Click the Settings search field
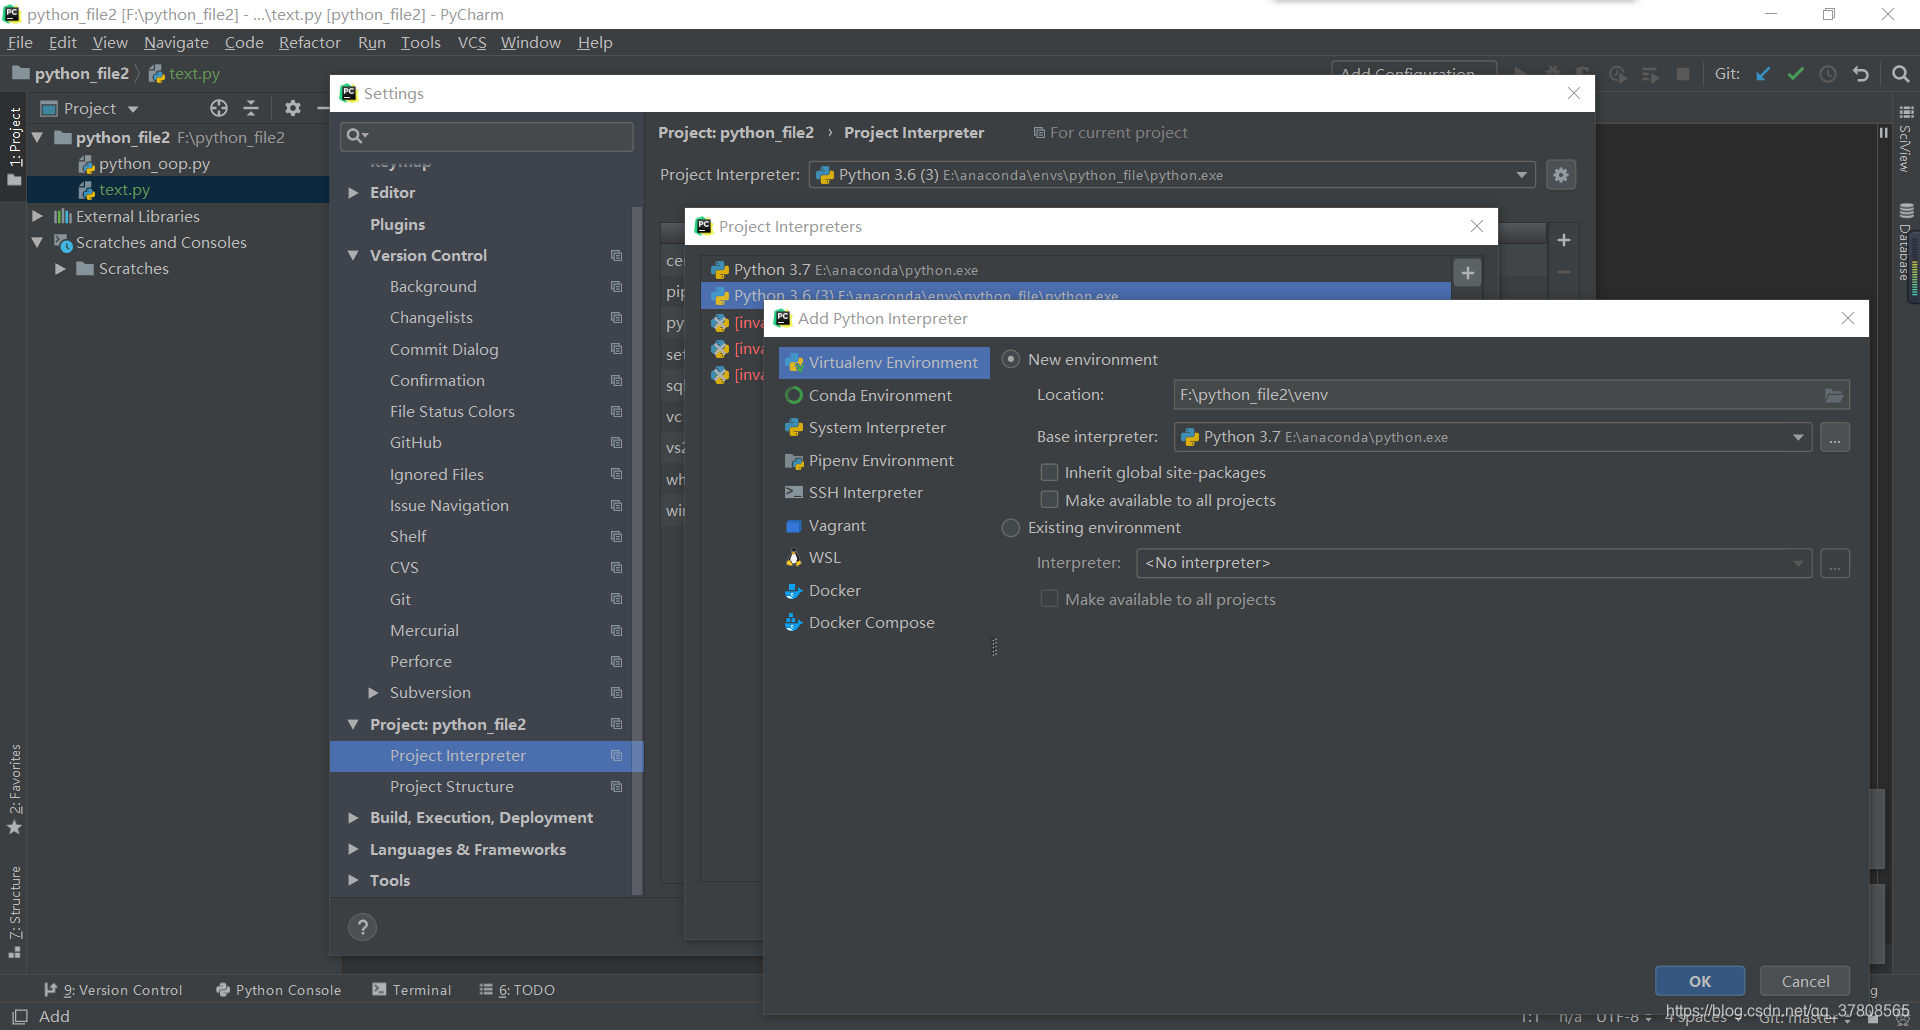Image resolution: width=1920 pixels, height=1030 pixels. (x=487, y=136)
